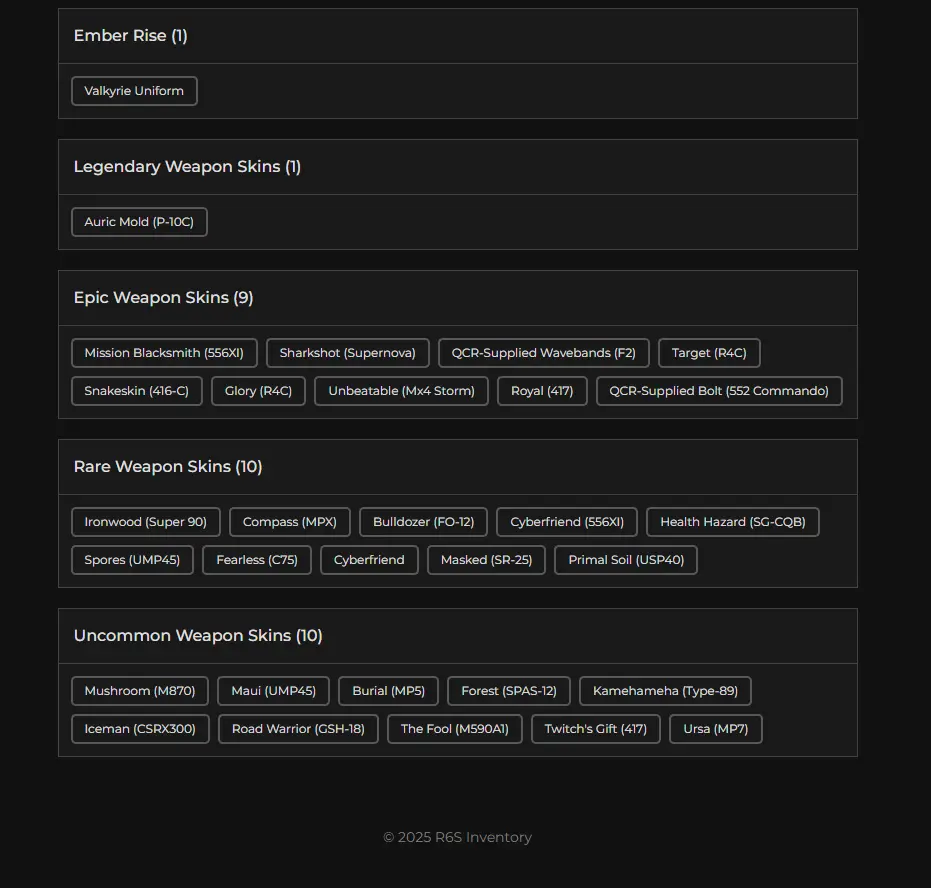Pick the Mushroom (M870) skin

tap(140, 691)
